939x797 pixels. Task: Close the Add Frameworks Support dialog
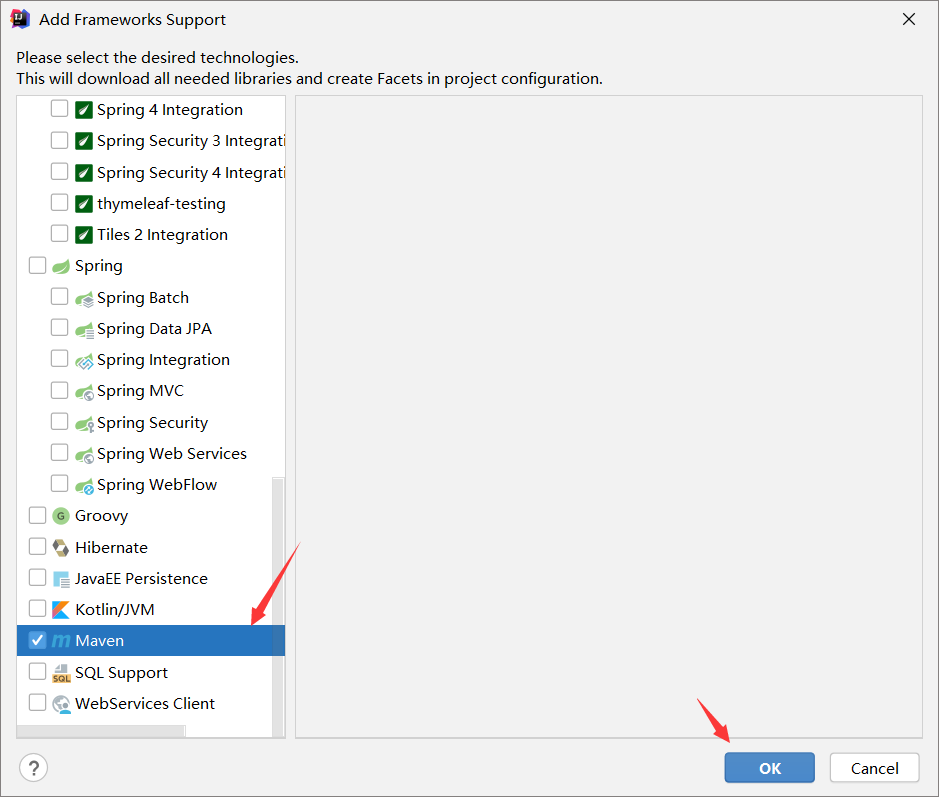pos(908,19)
